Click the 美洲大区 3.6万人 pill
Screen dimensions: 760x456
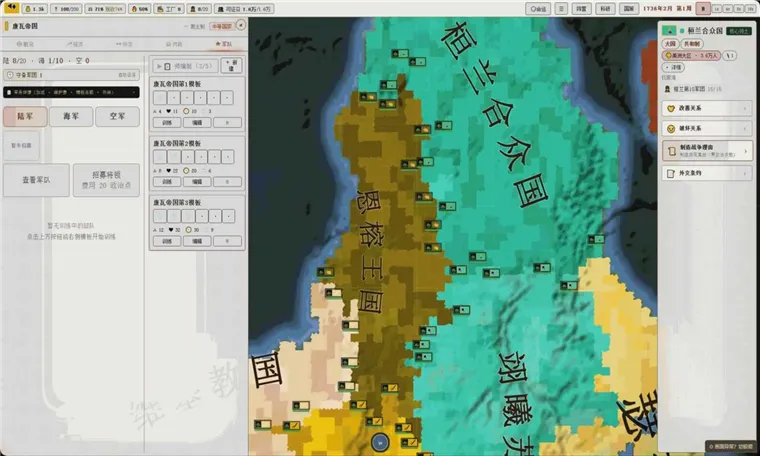(x=691, y=56)
